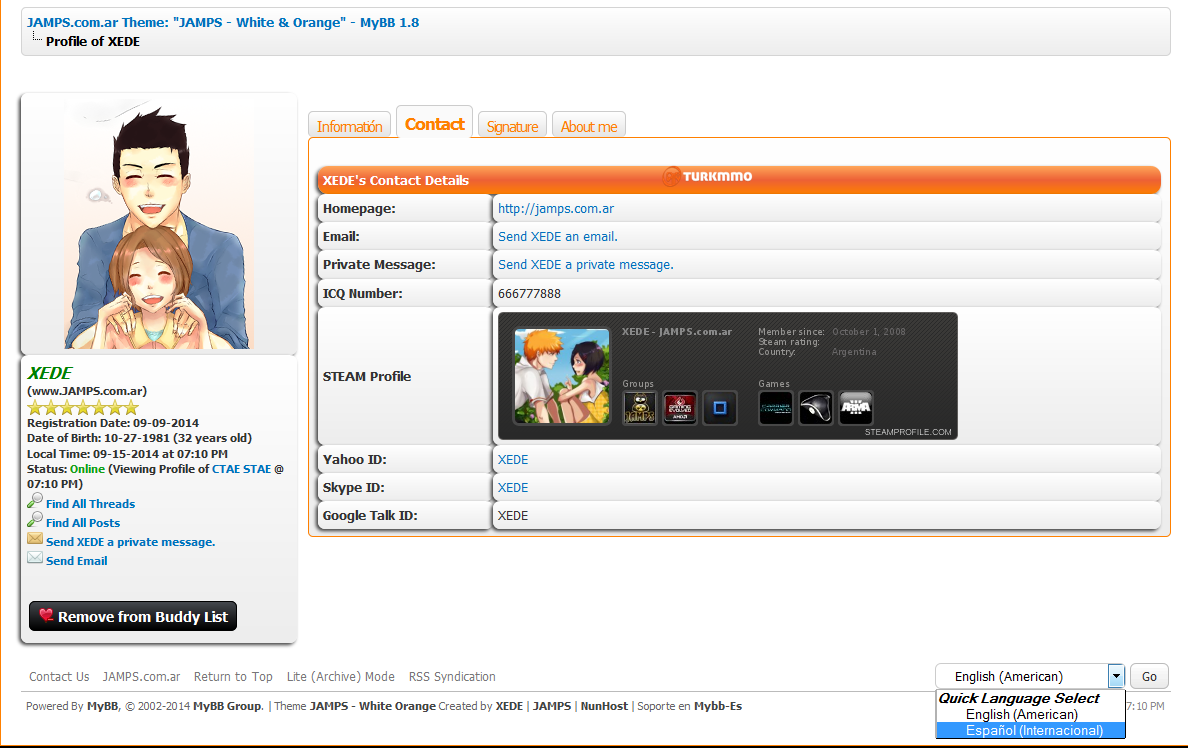Click the sidebar Send XEDE a private message link
This screenshot has width=1188, height=748.
pos(130,542)
